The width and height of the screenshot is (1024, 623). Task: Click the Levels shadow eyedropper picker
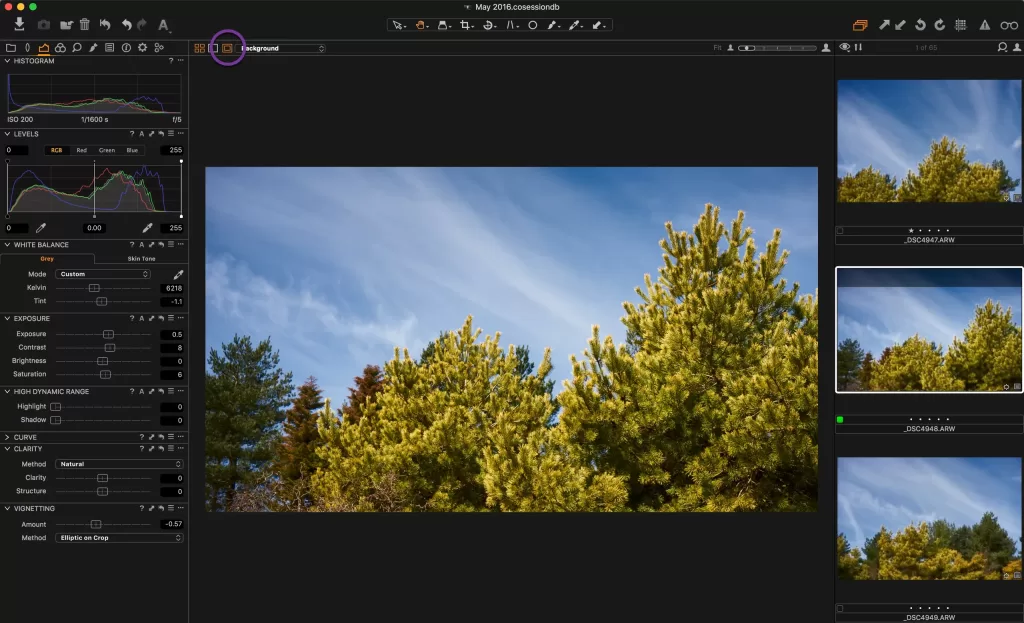point(40,228)
